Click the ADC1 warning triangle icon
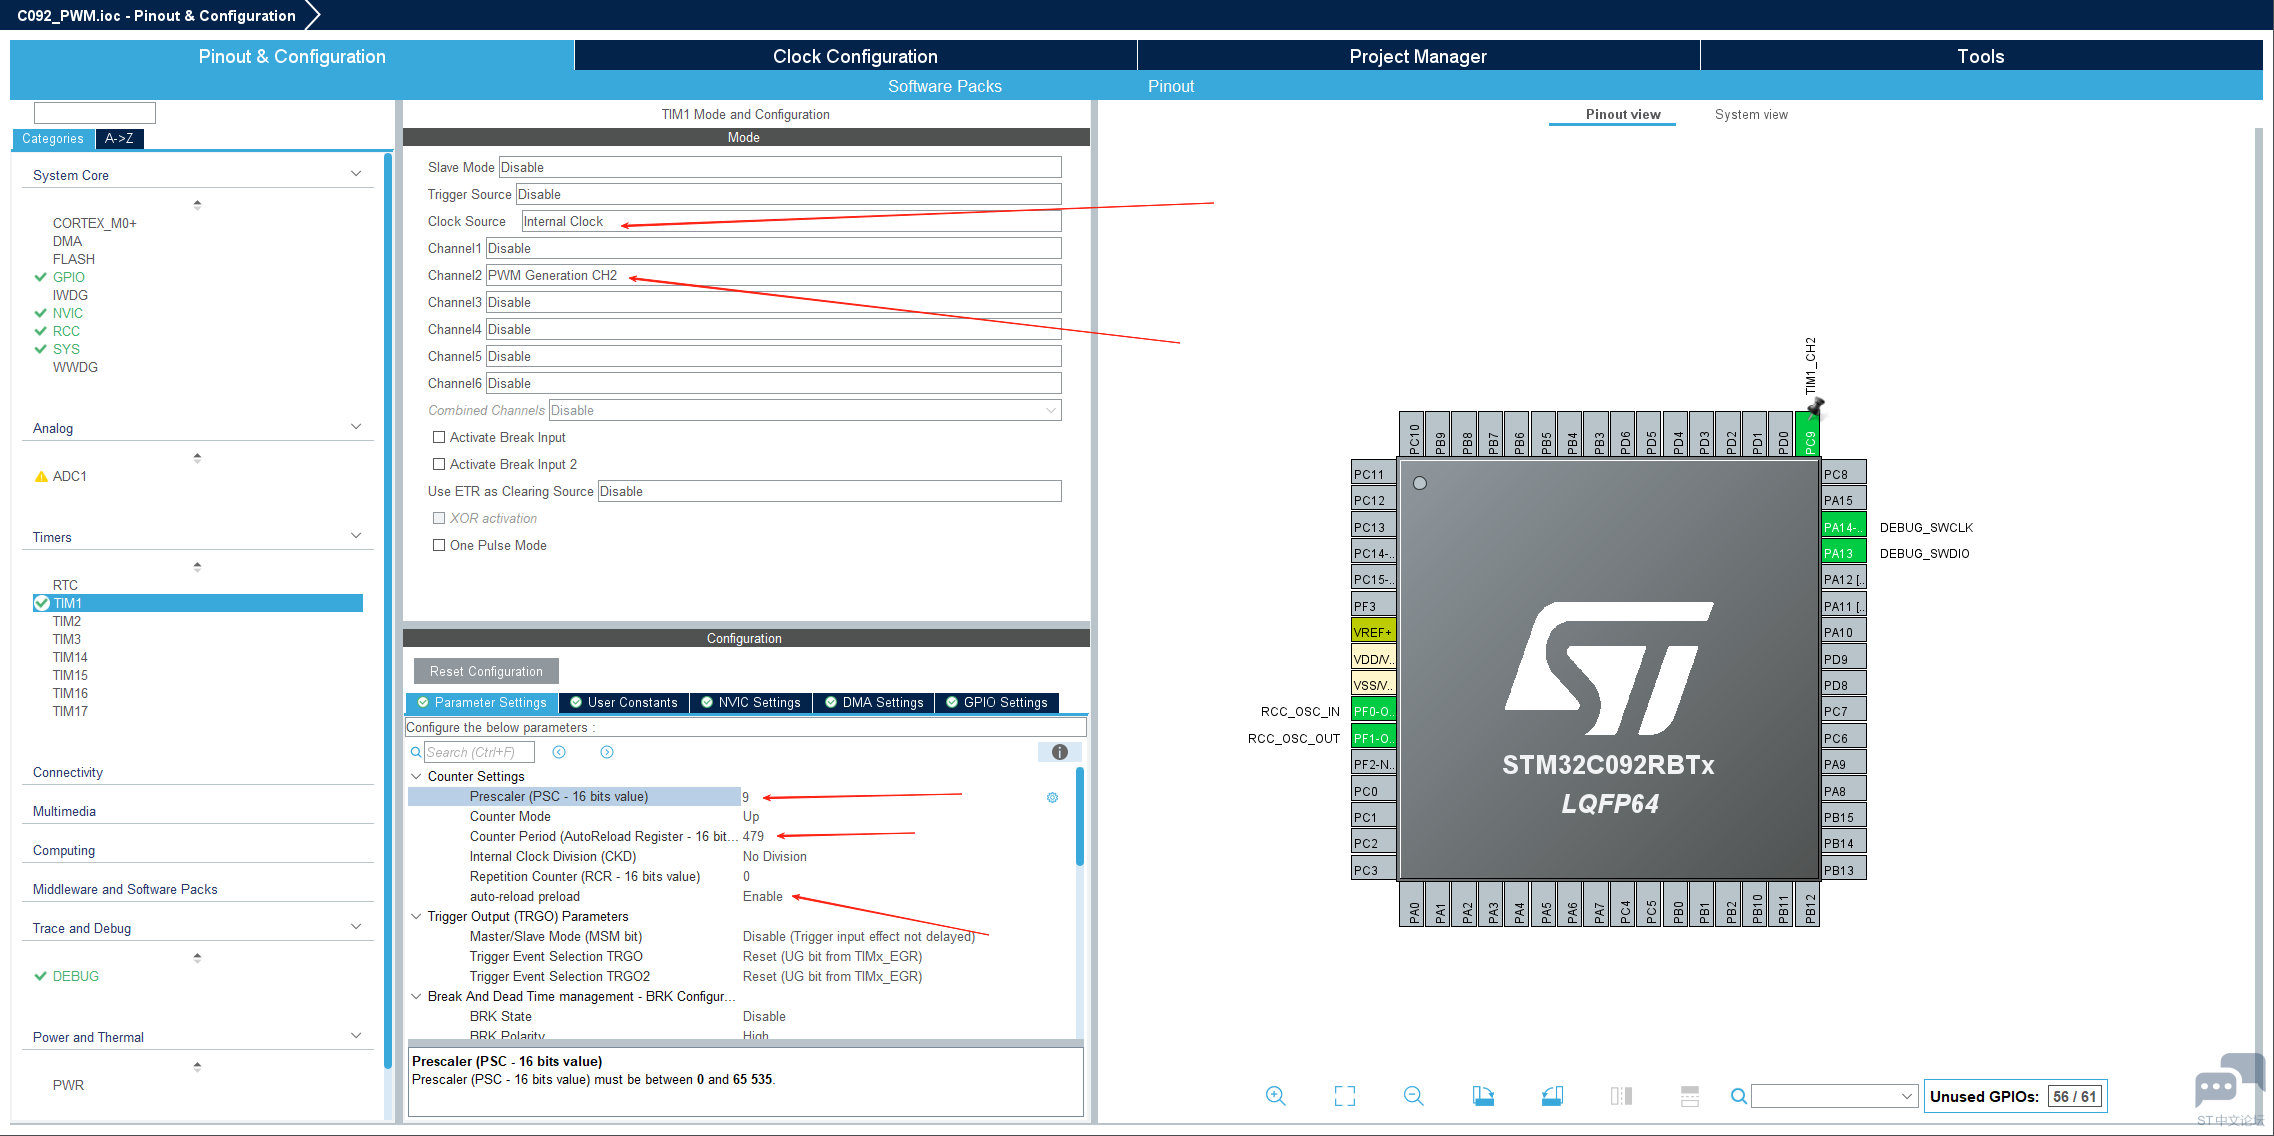This screenshot has height=1136, width=2274. coord(41,476)
